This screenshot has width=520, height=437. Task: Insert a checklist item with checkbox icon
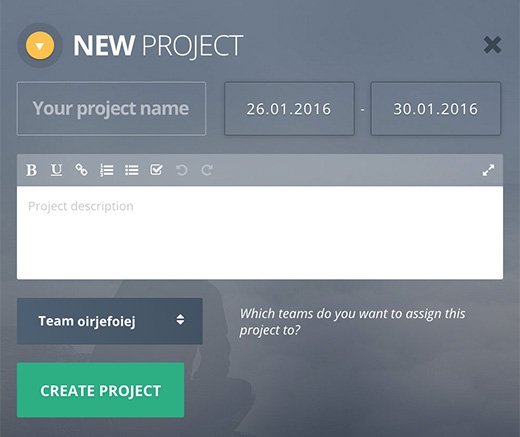156,170
